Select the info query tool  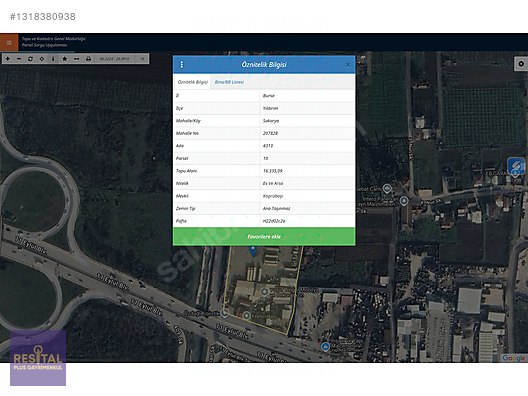click(53, 59)
